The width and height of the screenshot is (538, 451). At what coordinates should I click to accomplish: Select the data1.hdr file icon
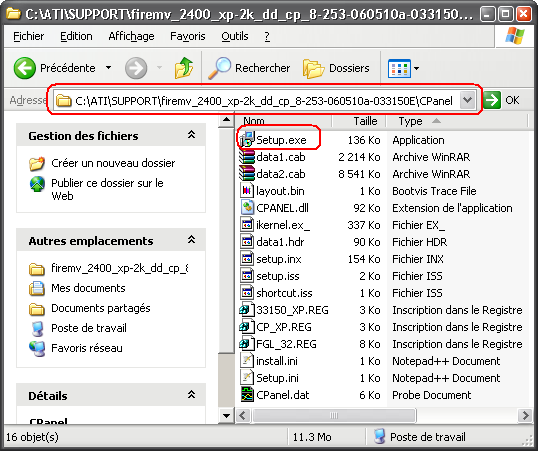coord(247,242)
